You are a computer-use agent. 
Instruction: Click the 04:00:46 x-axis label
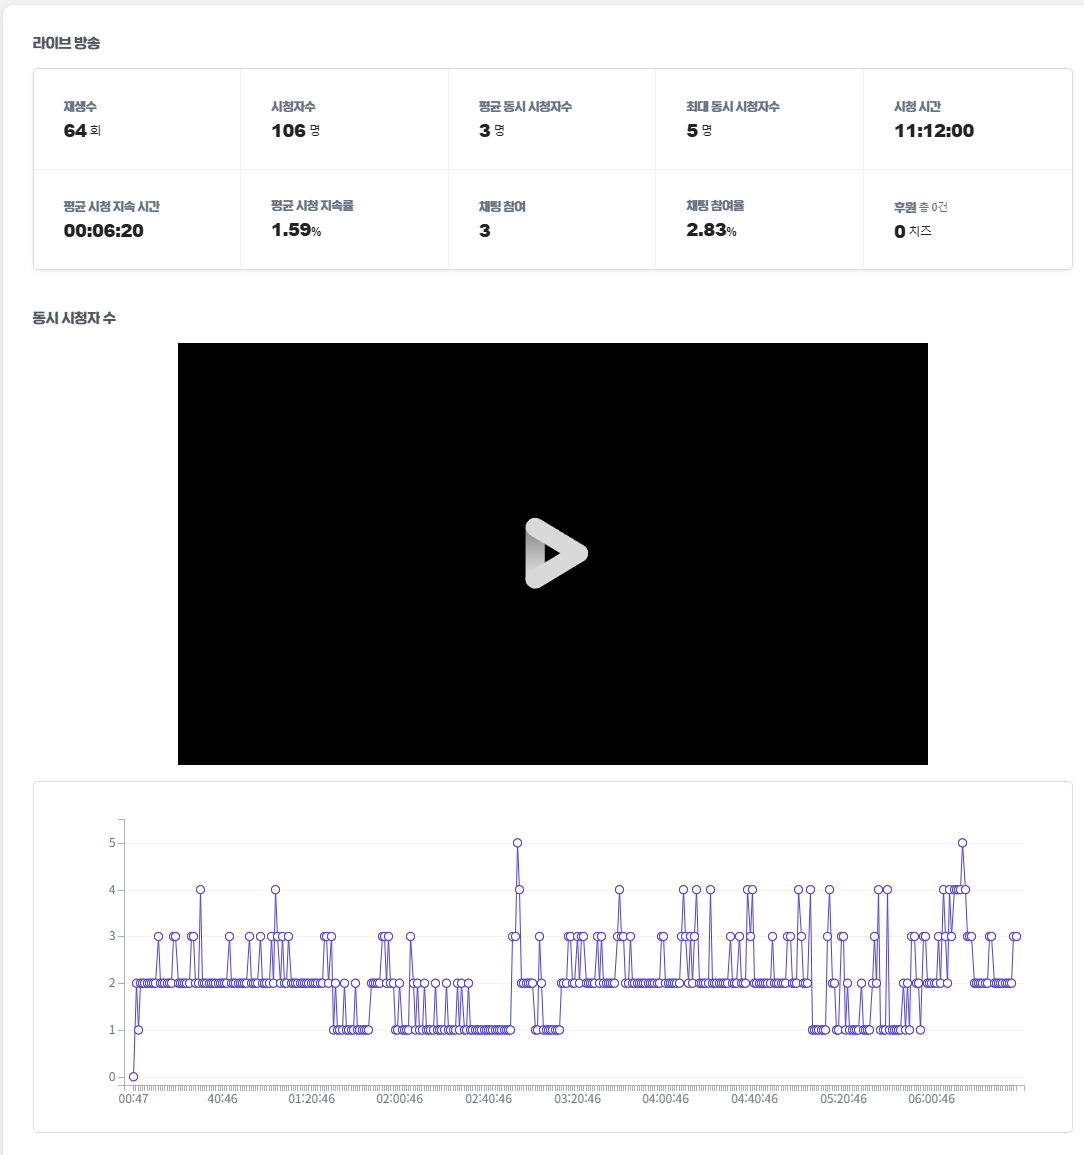point(666,1099)
